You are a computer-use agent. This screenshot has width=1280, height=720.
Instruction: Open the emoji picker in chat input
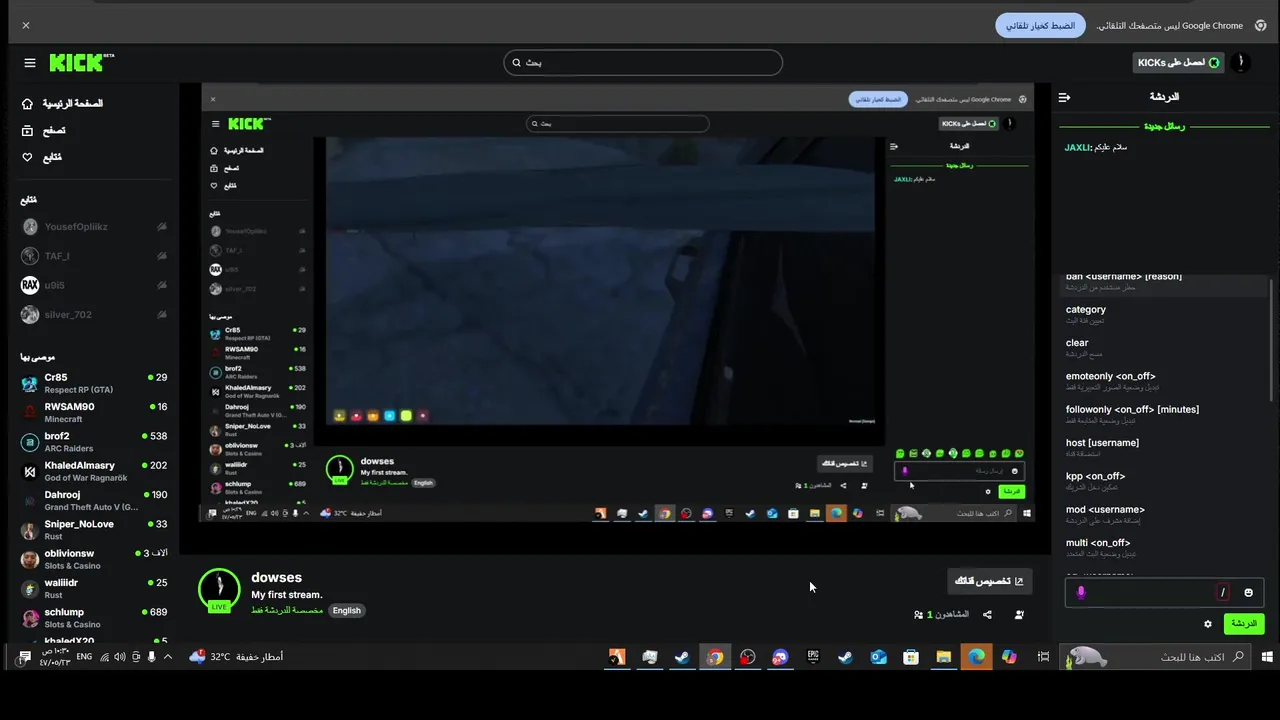click(1248, 592)
